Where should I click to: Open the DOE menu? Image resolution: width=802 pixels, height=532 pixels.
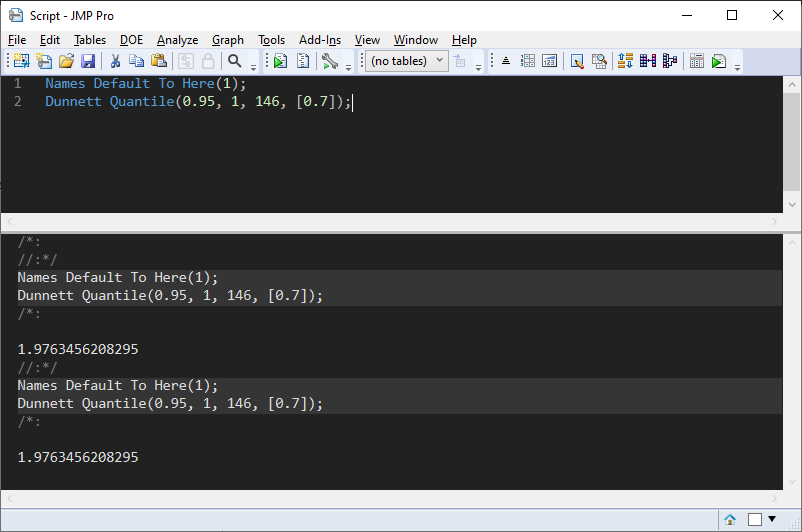point(131,40)
